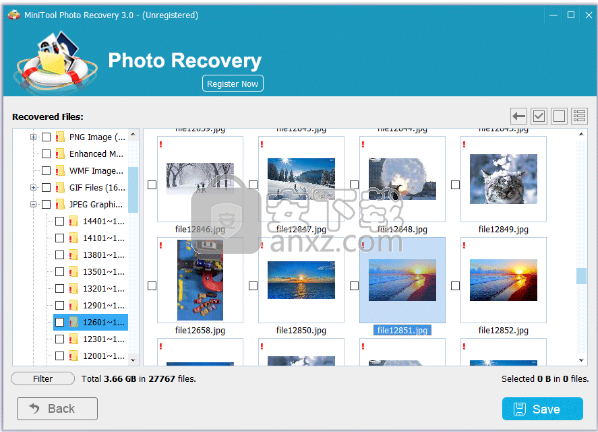Click the tree panel scrollbar thumb

(133, 190)
